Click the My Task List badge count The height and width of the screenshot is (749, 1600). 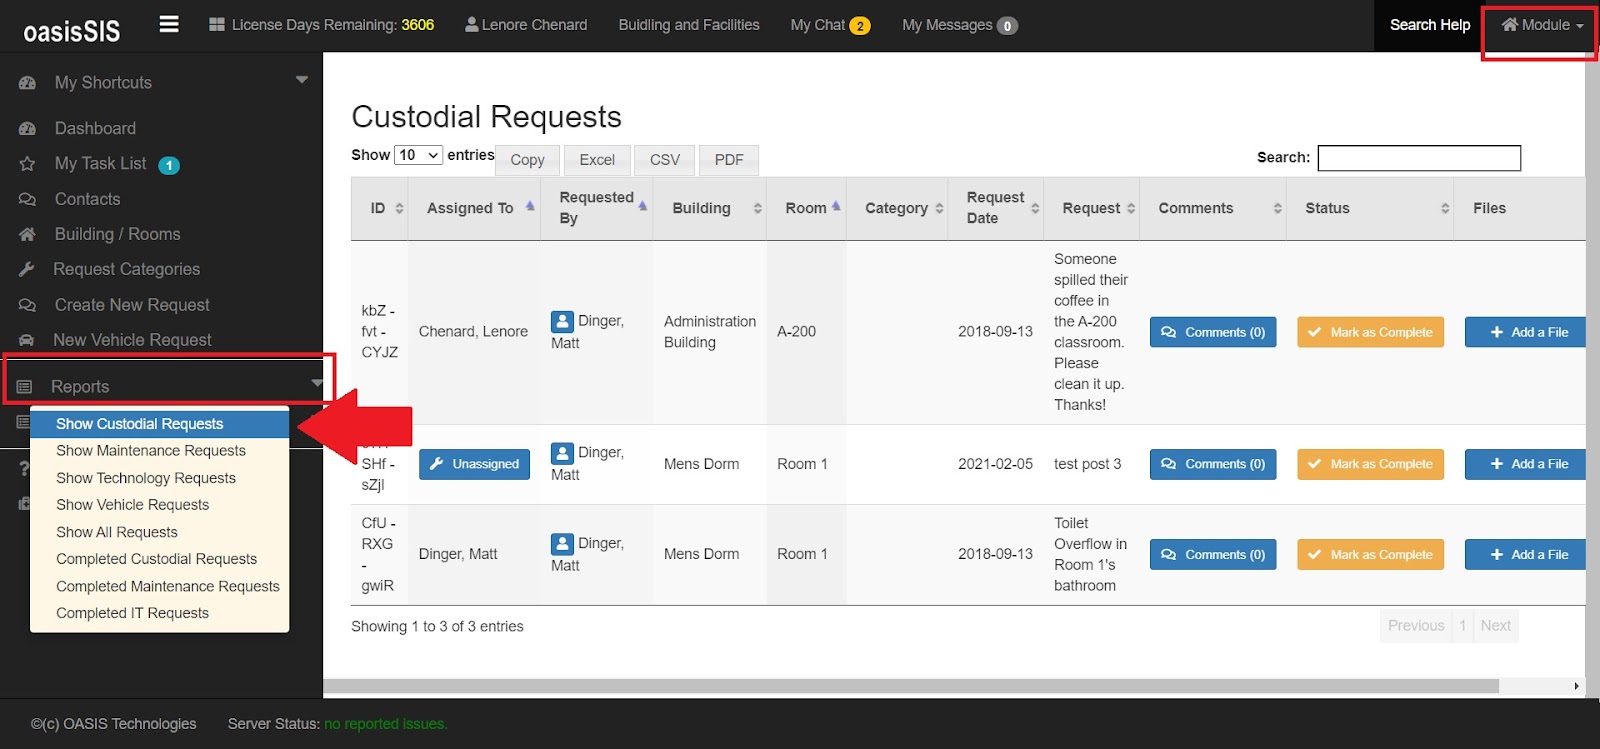[169, 165]
